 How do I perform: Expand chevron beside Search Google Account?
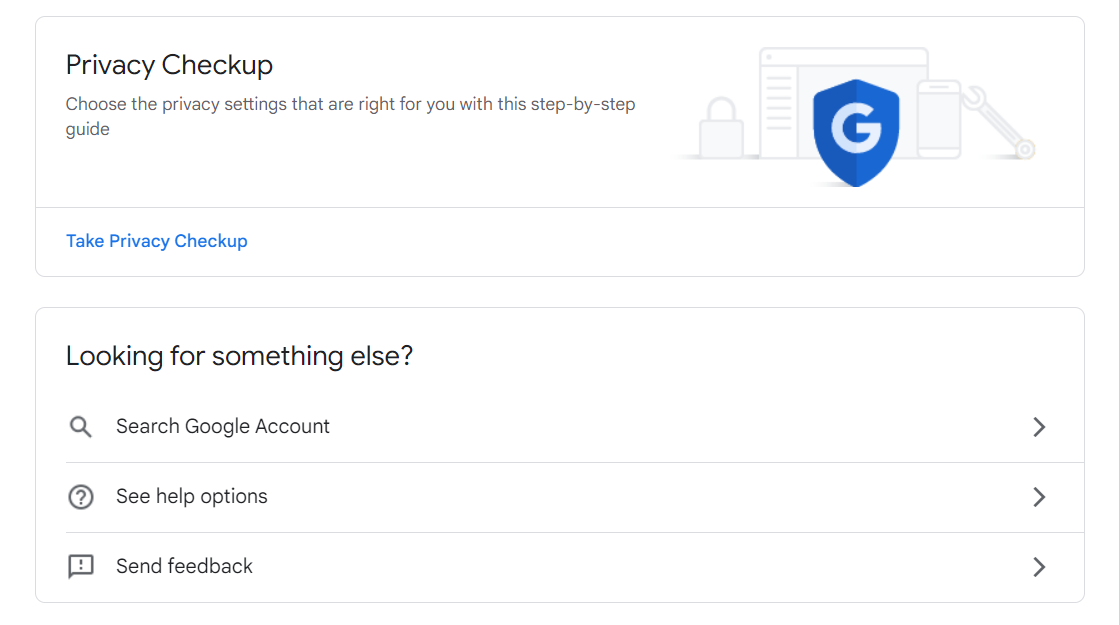[1039, 427]
